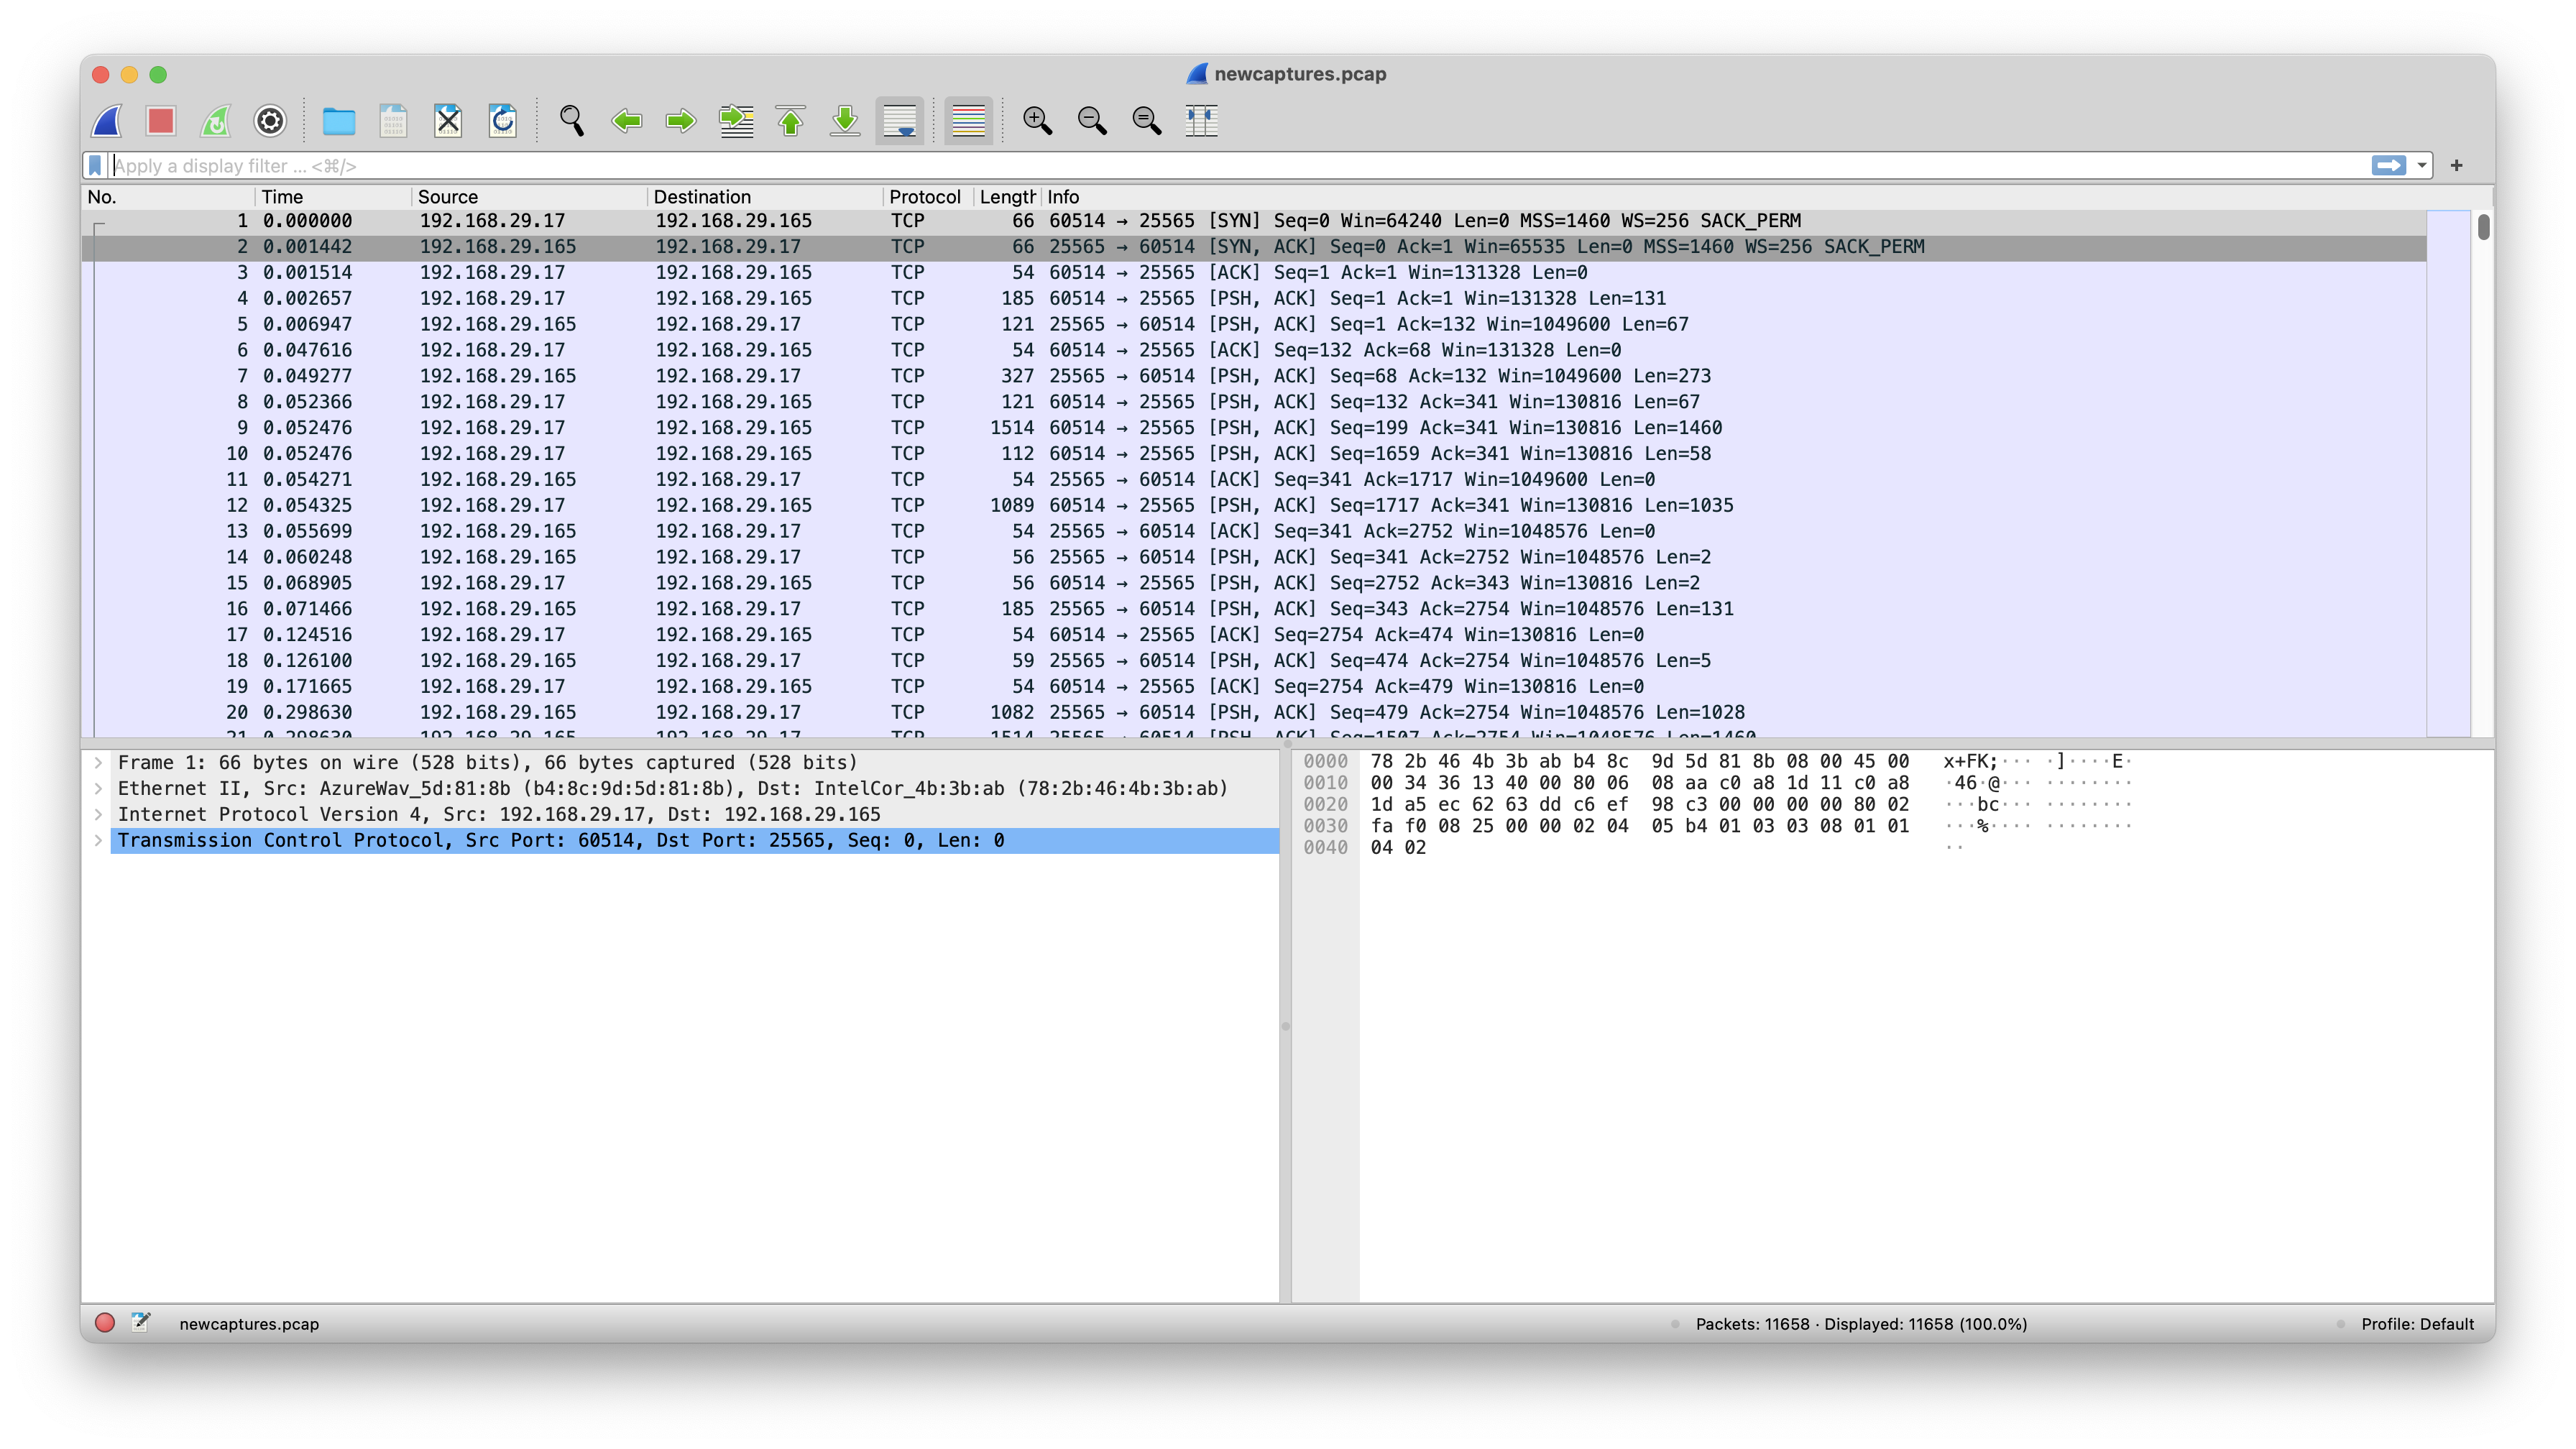Go forward in packet history
This screenshot has width=2576, height=1449.
click(681, 121)
